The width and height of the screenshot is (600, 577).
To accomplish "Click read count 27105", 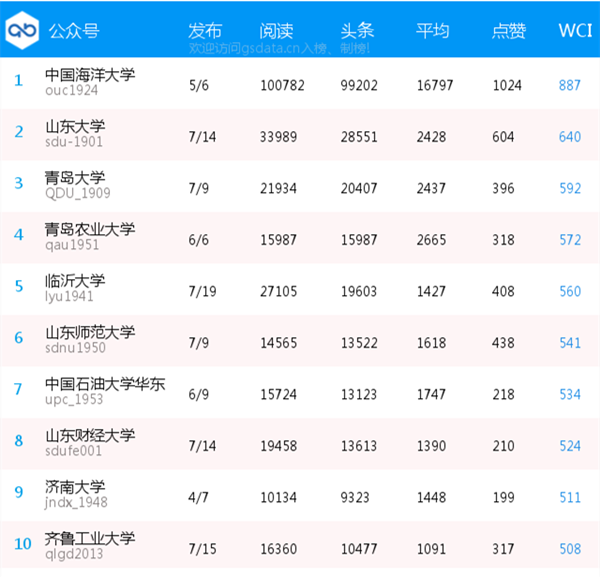I will 279,292.
